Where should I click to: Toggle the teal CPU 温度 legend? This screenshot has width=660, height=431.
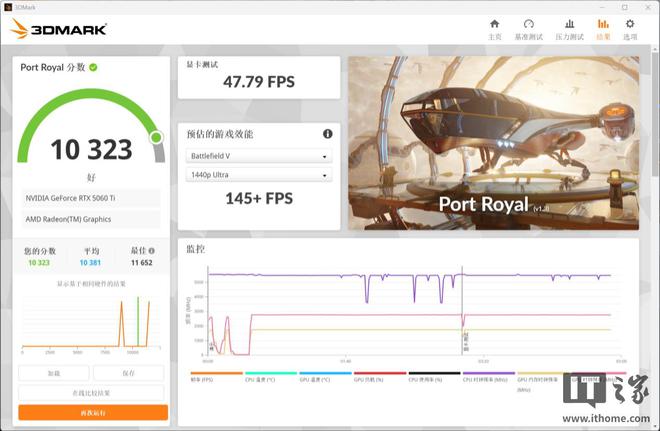[x=271, y=376]
